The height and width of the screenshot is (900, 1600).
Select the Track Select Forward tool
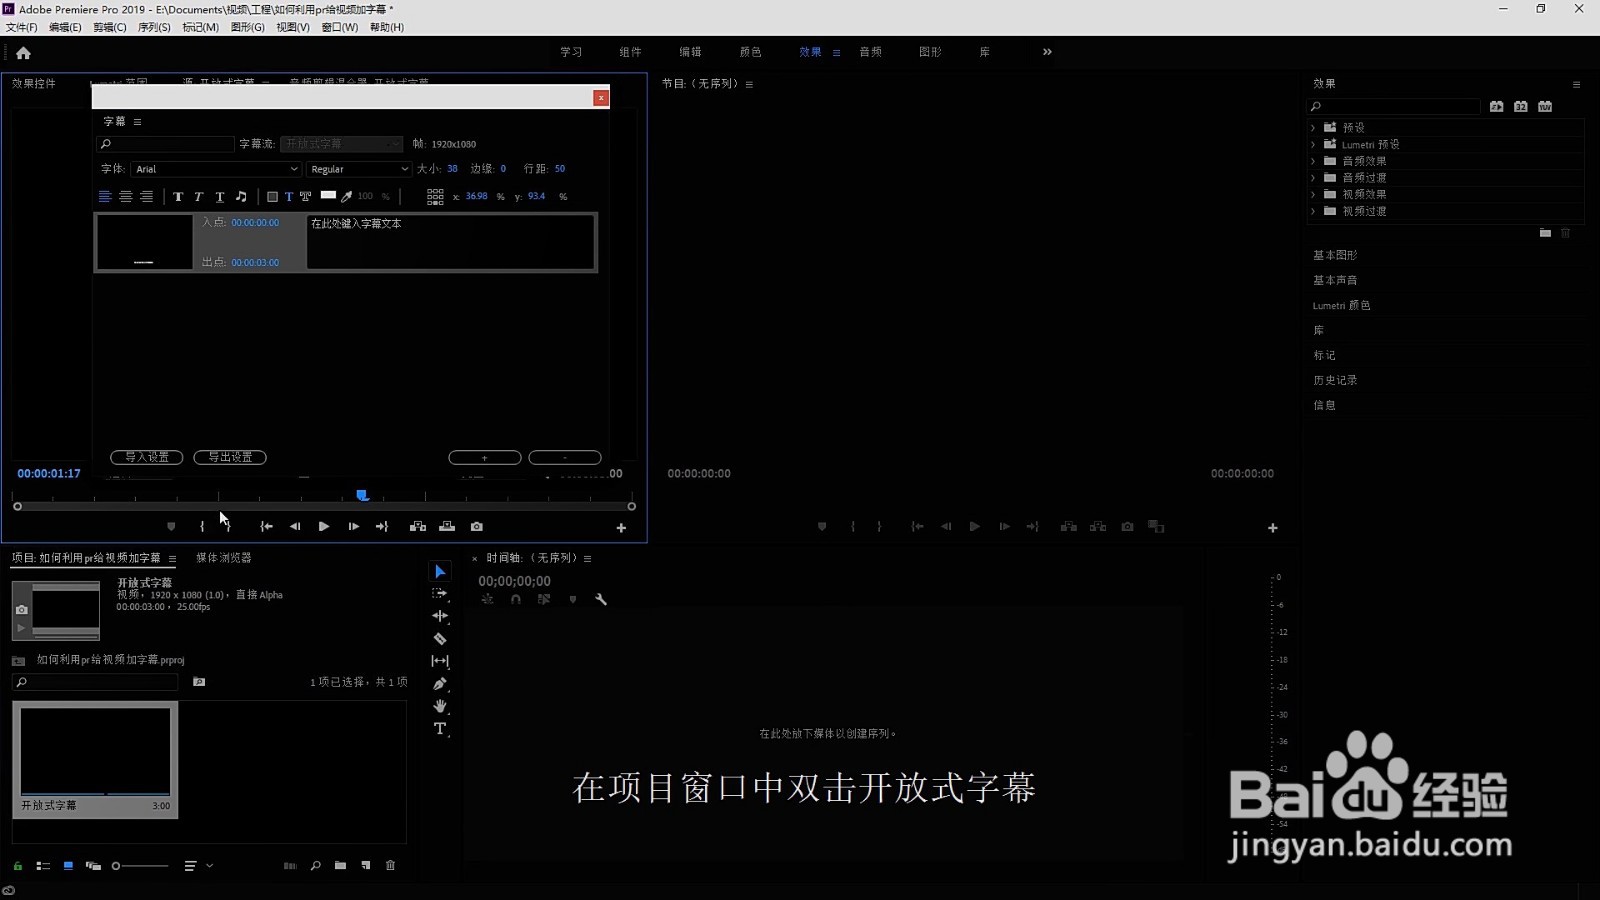440,594
